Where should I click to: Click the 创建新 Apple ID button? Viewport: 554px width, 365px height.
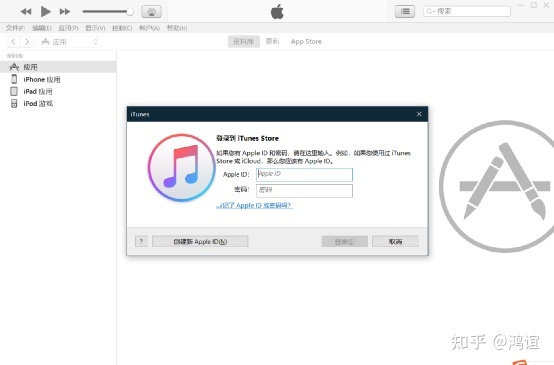pyautogui.click(x=200, y=241)
